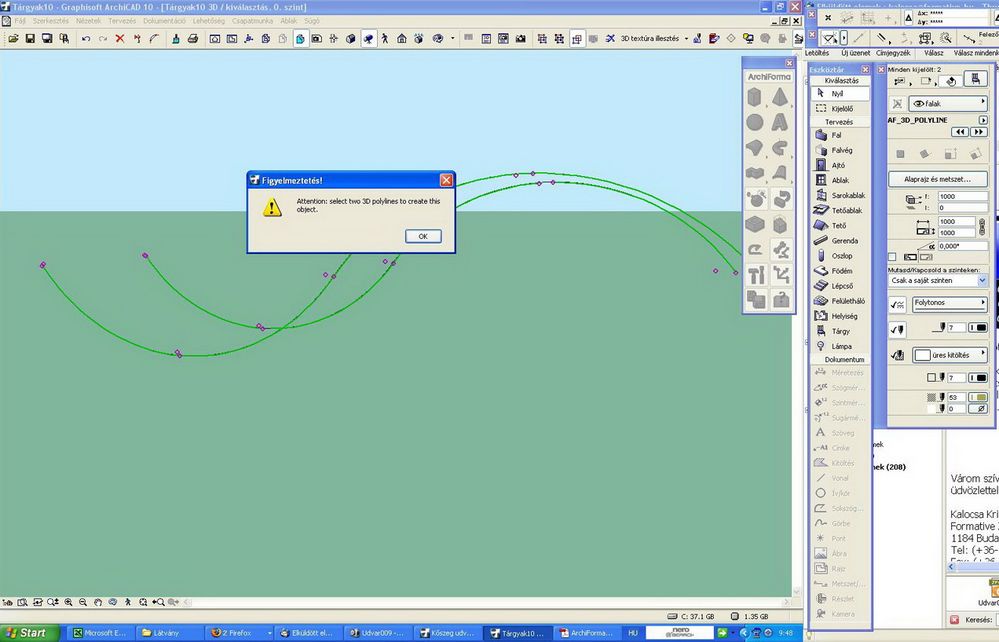The height and width of the screenshot is (642, 999).
Task: Select the Lámpa lamp tool
Action: click(x=840, y=346)
